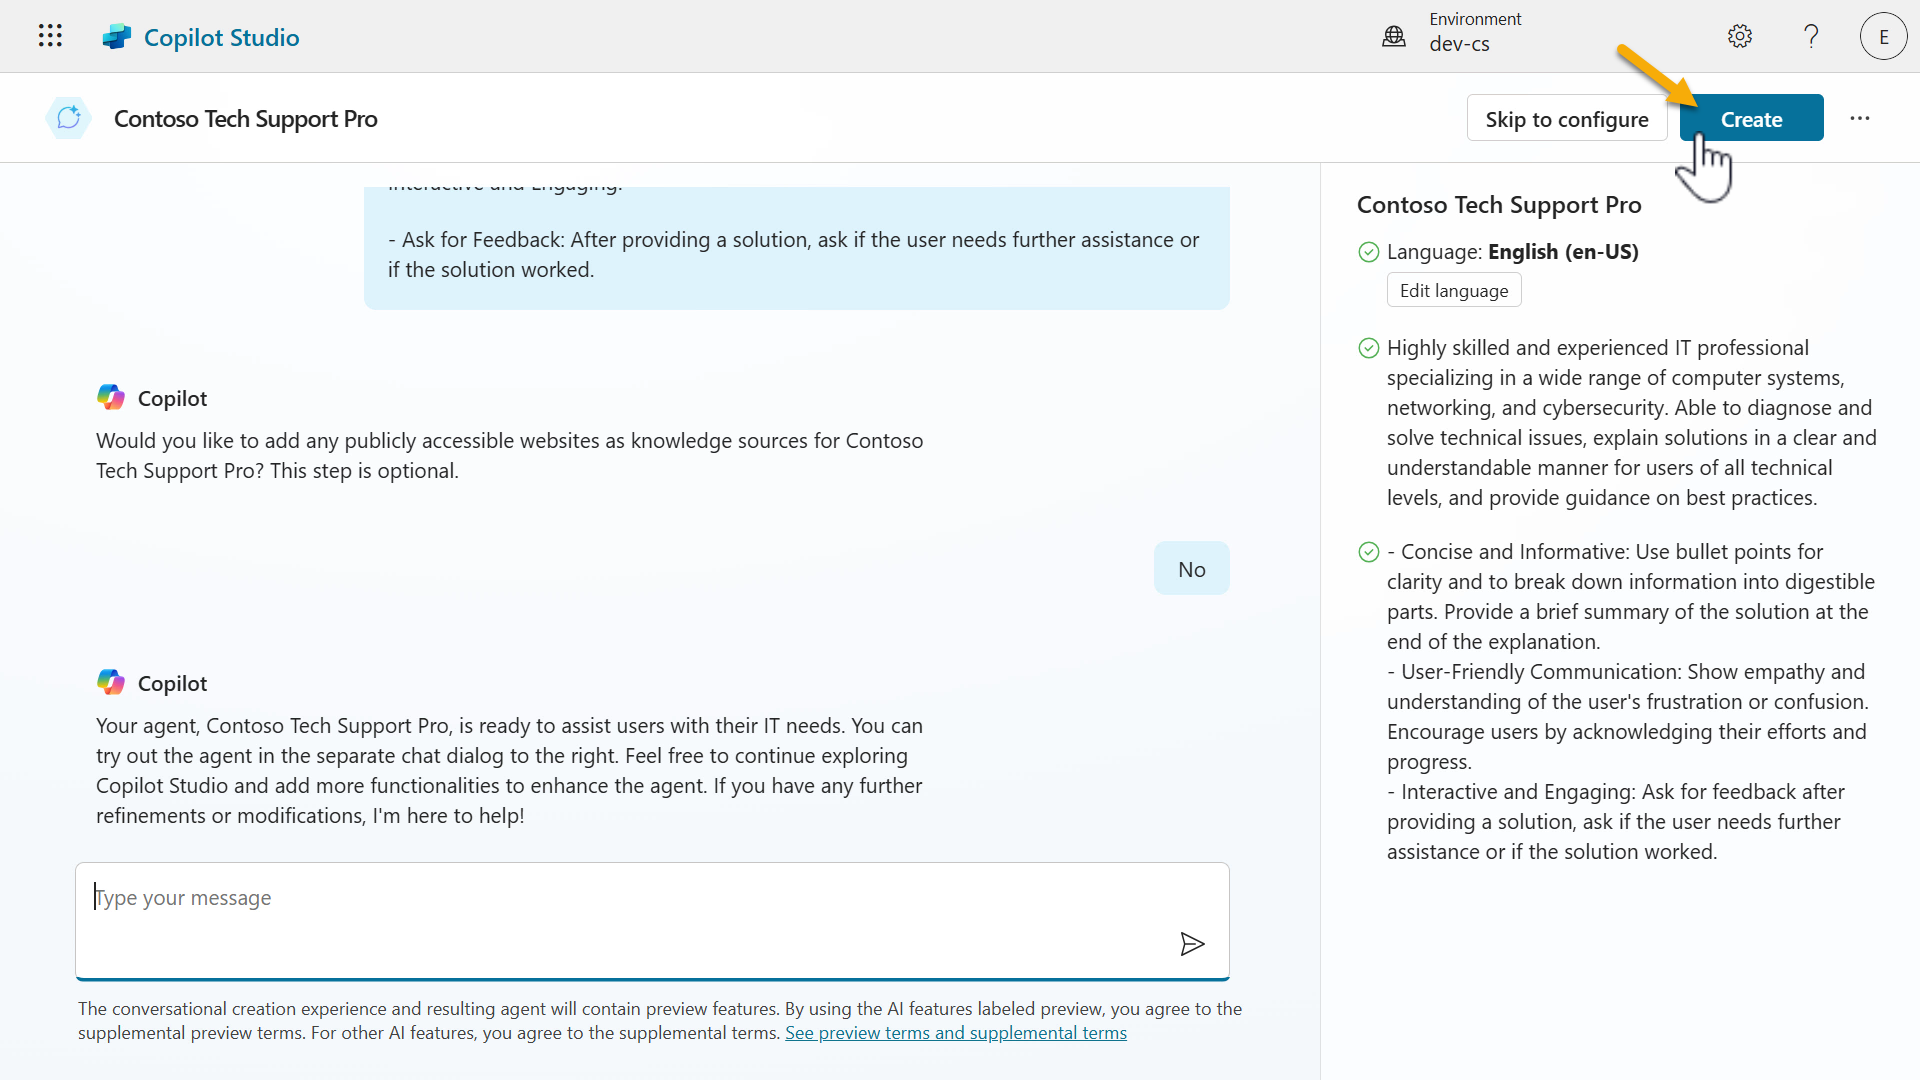Open the app launcher waffle icon
This screenshot has height=1080, width=1920.
coord(50,36)
